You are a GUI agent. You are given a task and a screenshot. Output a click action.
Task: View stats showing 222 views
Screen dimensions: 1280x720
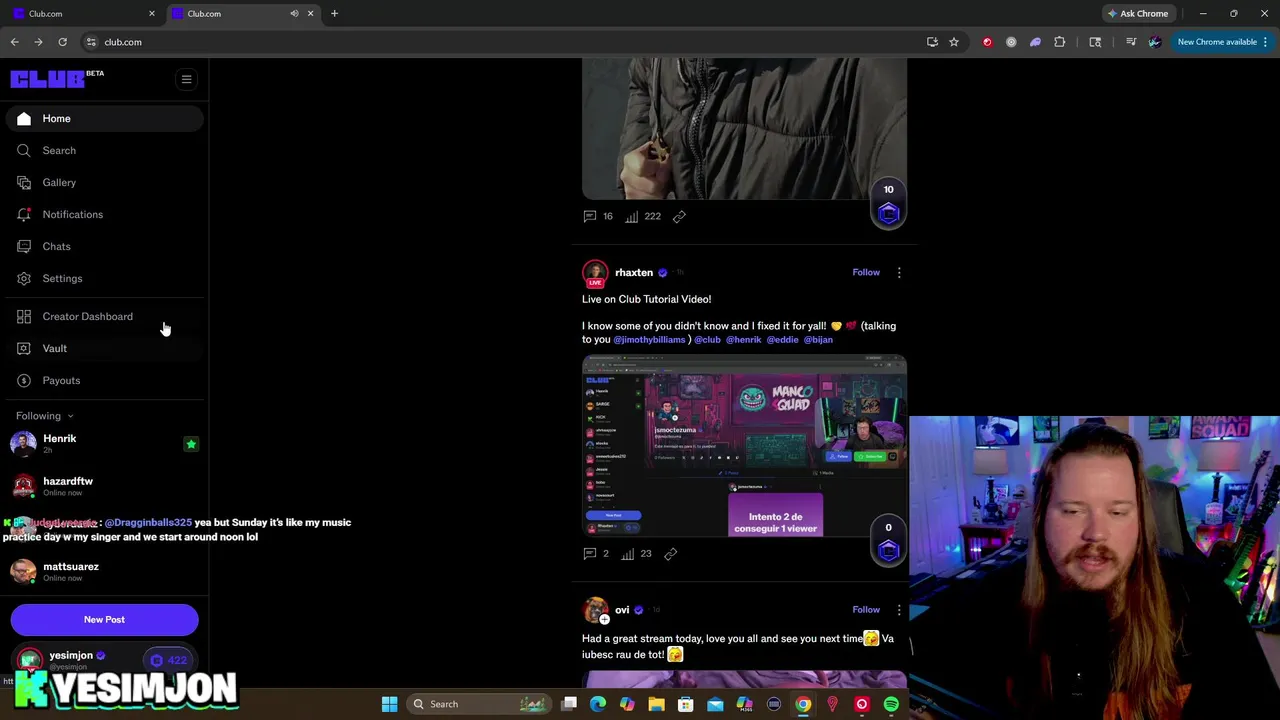pos(643,216)
